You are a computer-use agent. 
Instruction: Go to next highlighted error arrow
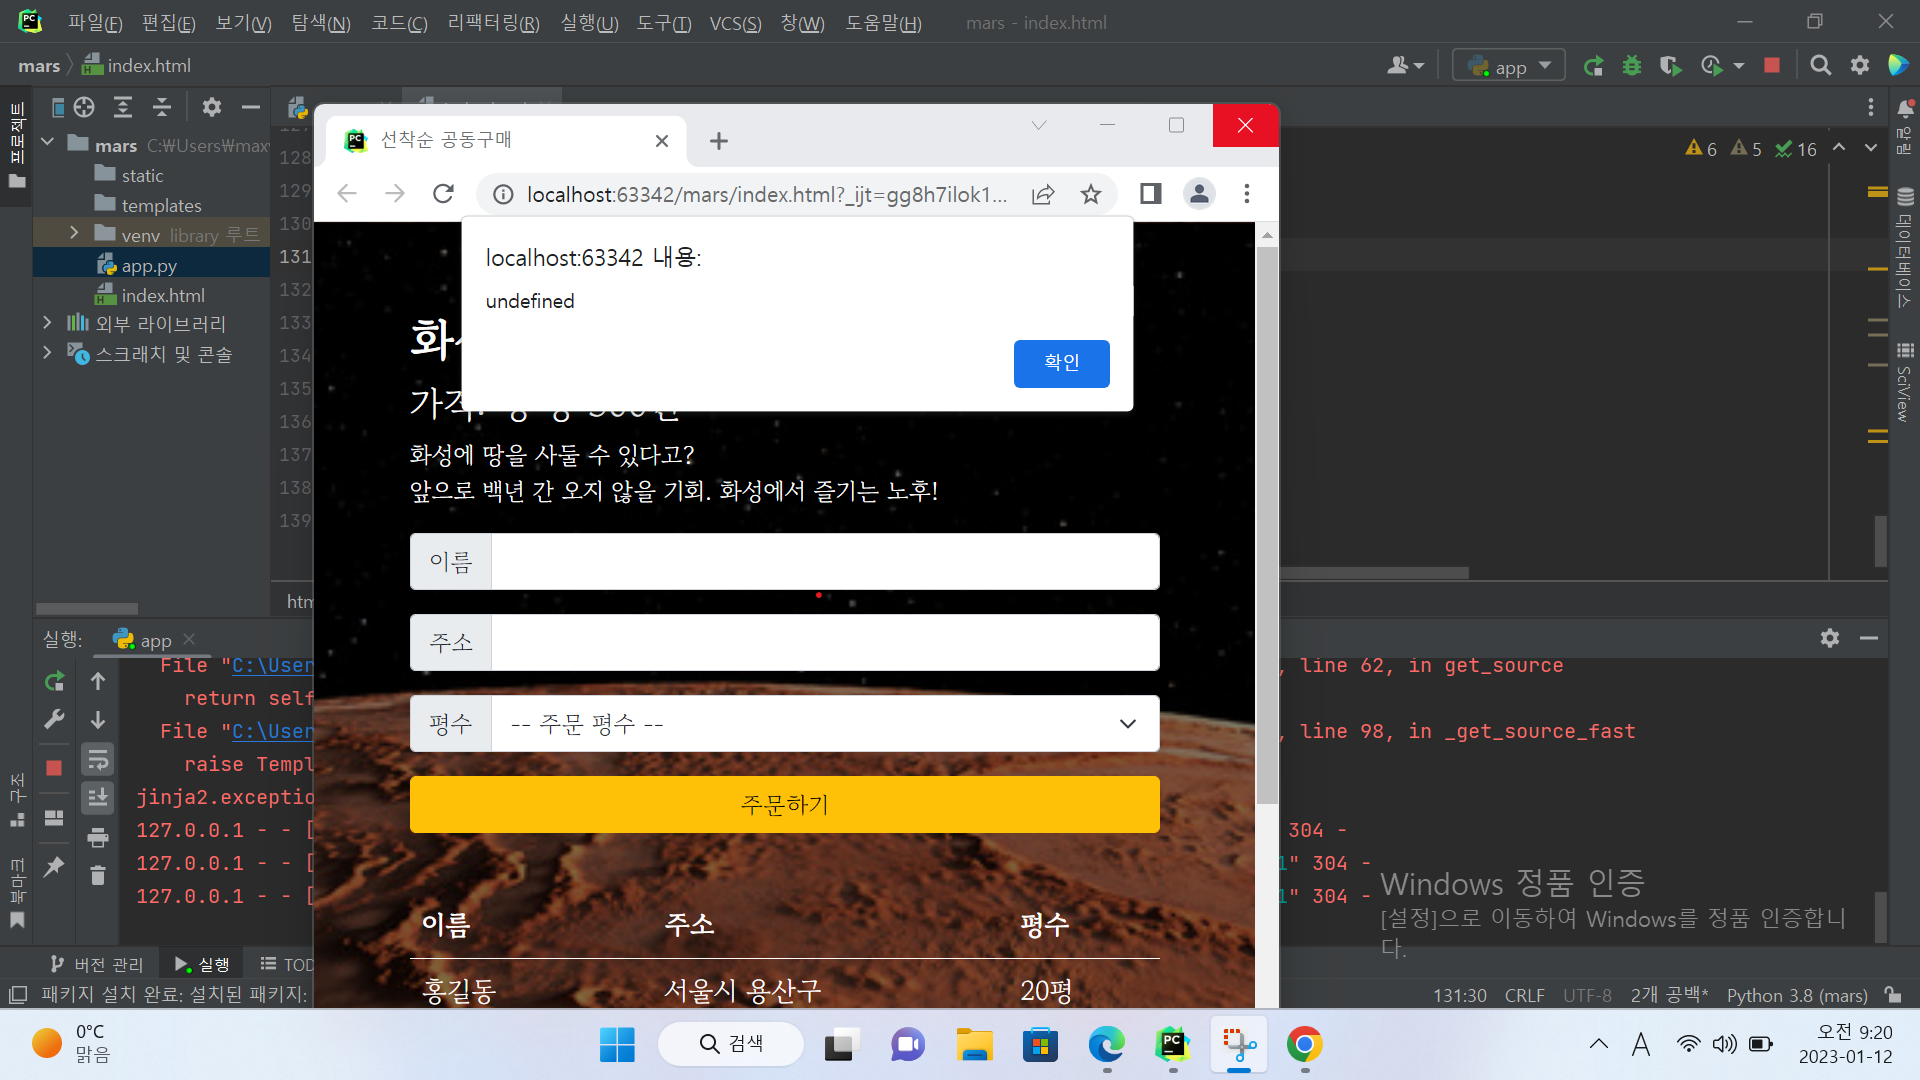(x=1871, y=148)
